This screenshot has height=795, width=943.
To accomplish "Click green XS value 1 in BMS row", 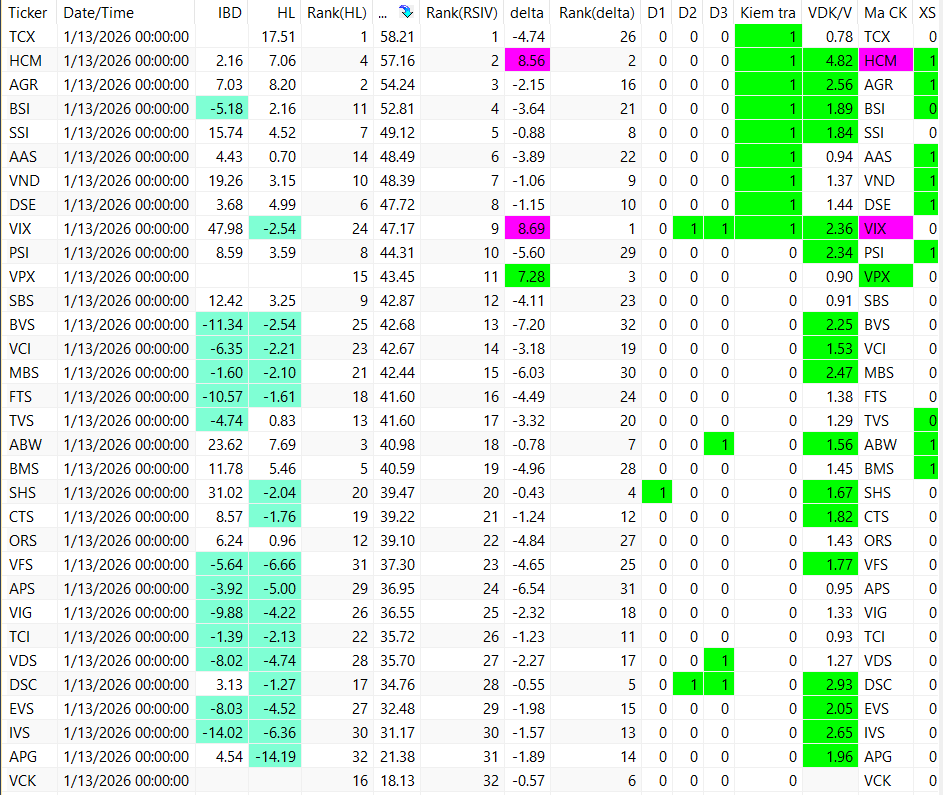I will [x=928, y=468].
